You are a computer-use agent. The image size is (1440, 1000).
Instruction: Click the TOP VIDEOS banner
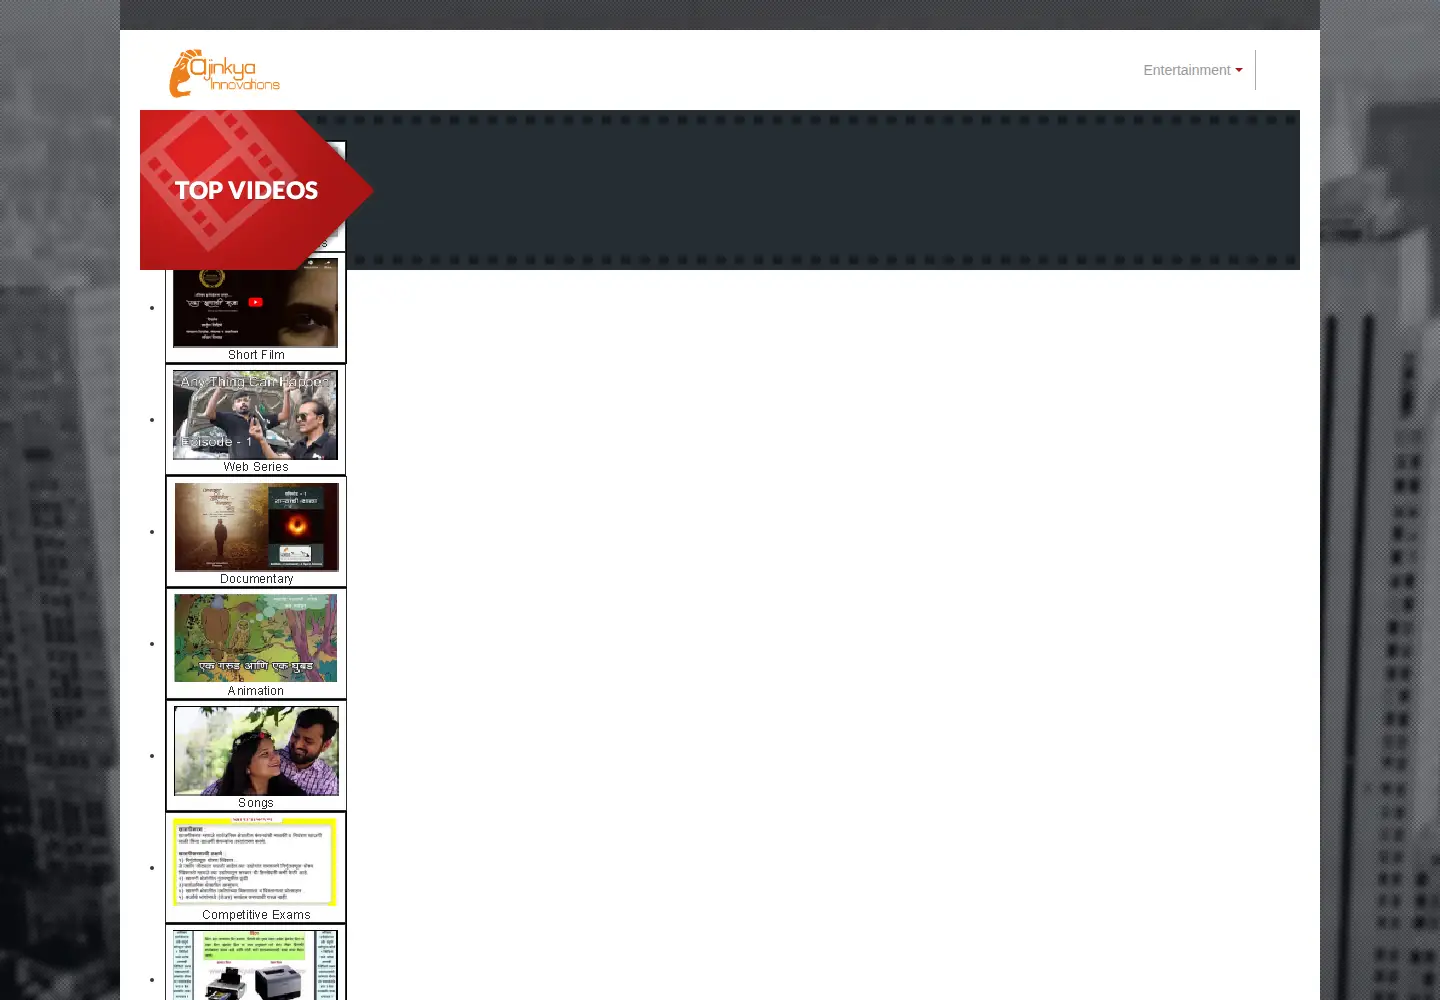[x=257, y=190]
